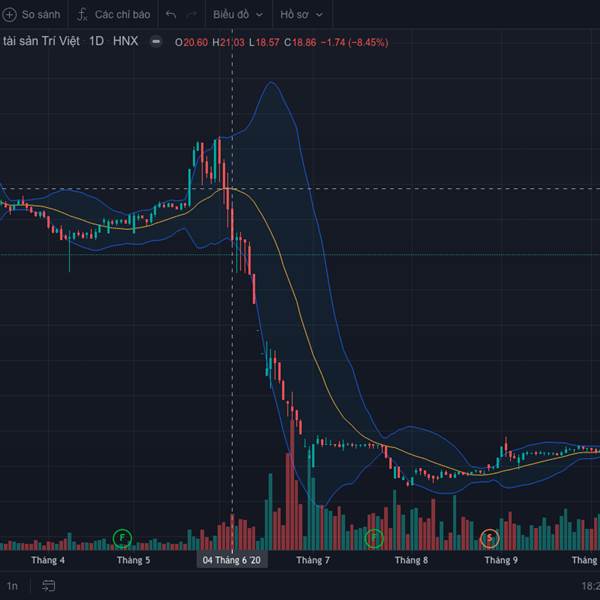The height and width of the screenshot is (600, 600).
Task: Click the open value O20.60
Action: coord(191,42)
